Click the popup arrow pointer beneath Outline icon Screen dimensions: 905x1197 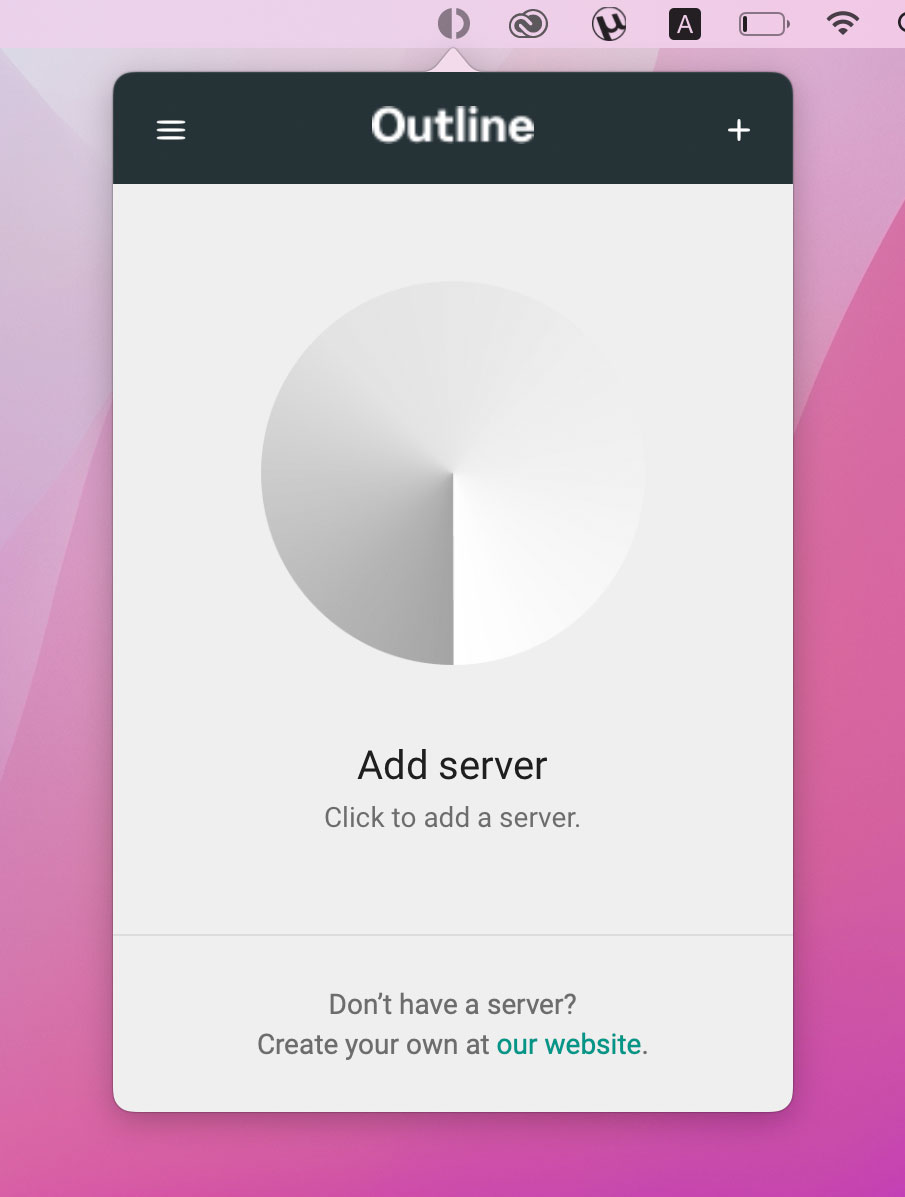click(x=453, y=61)
